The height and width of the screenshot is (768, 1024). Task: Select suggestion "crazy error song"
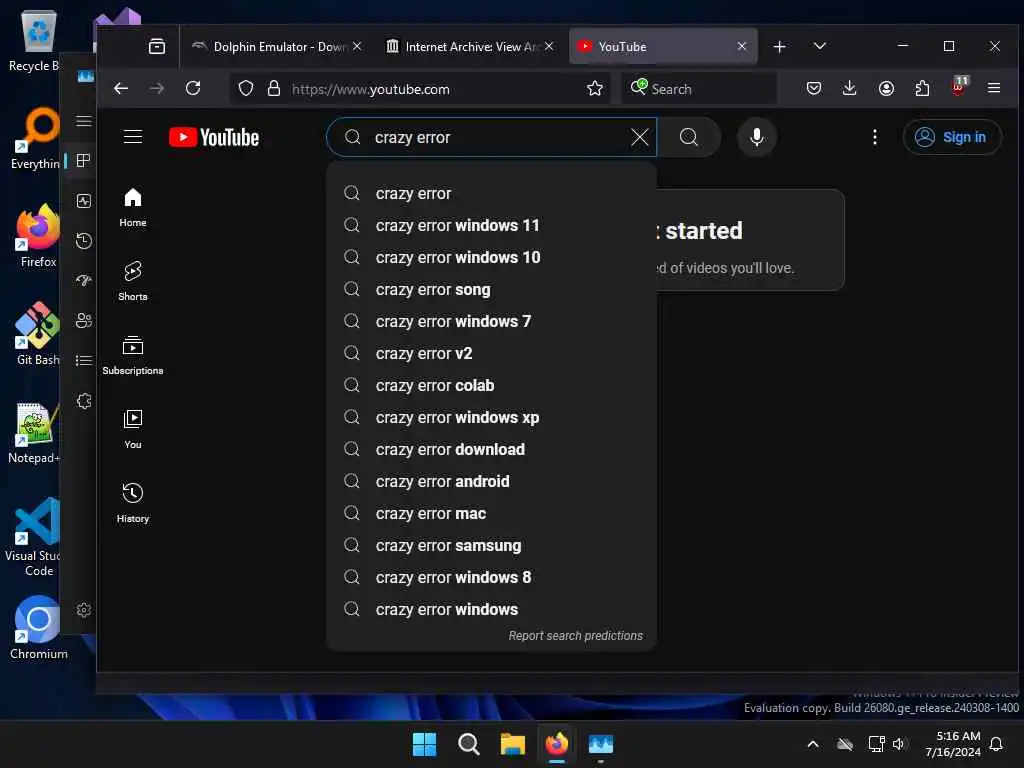click(x=491, y=289)
